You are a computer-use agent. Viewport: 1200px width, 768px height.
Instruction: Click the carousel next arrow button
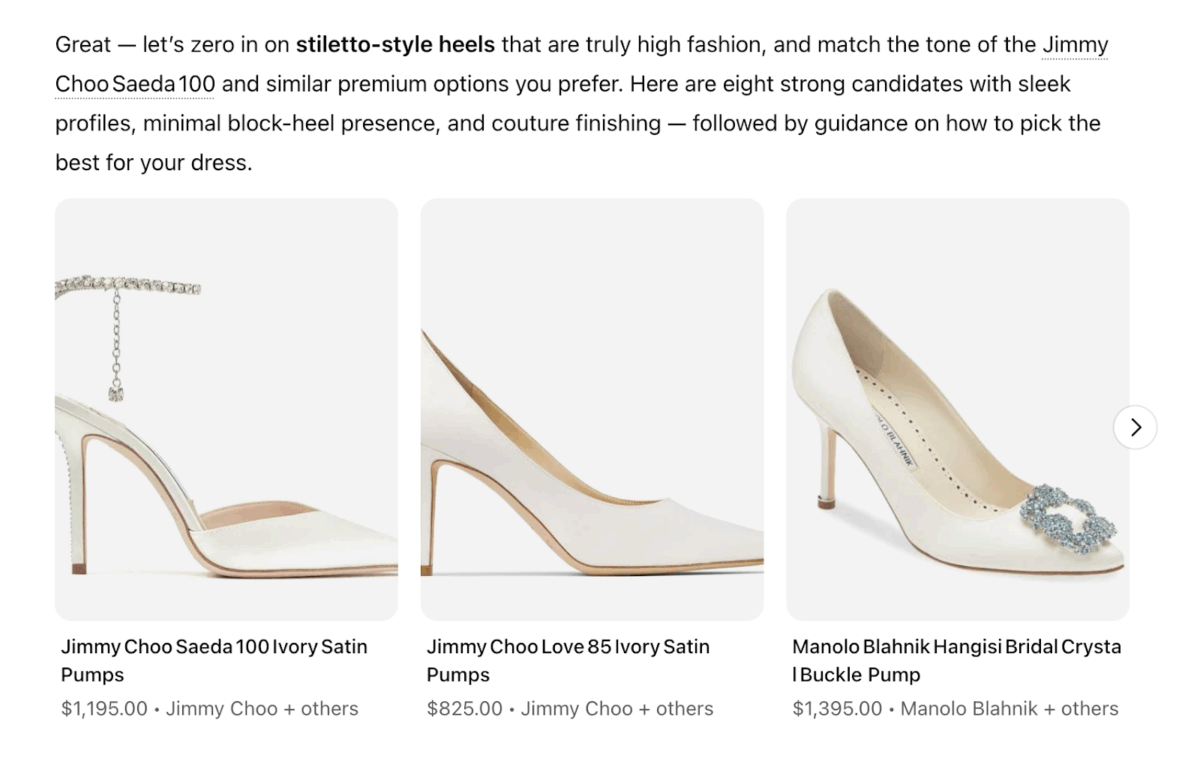(x=1135, y=428)
